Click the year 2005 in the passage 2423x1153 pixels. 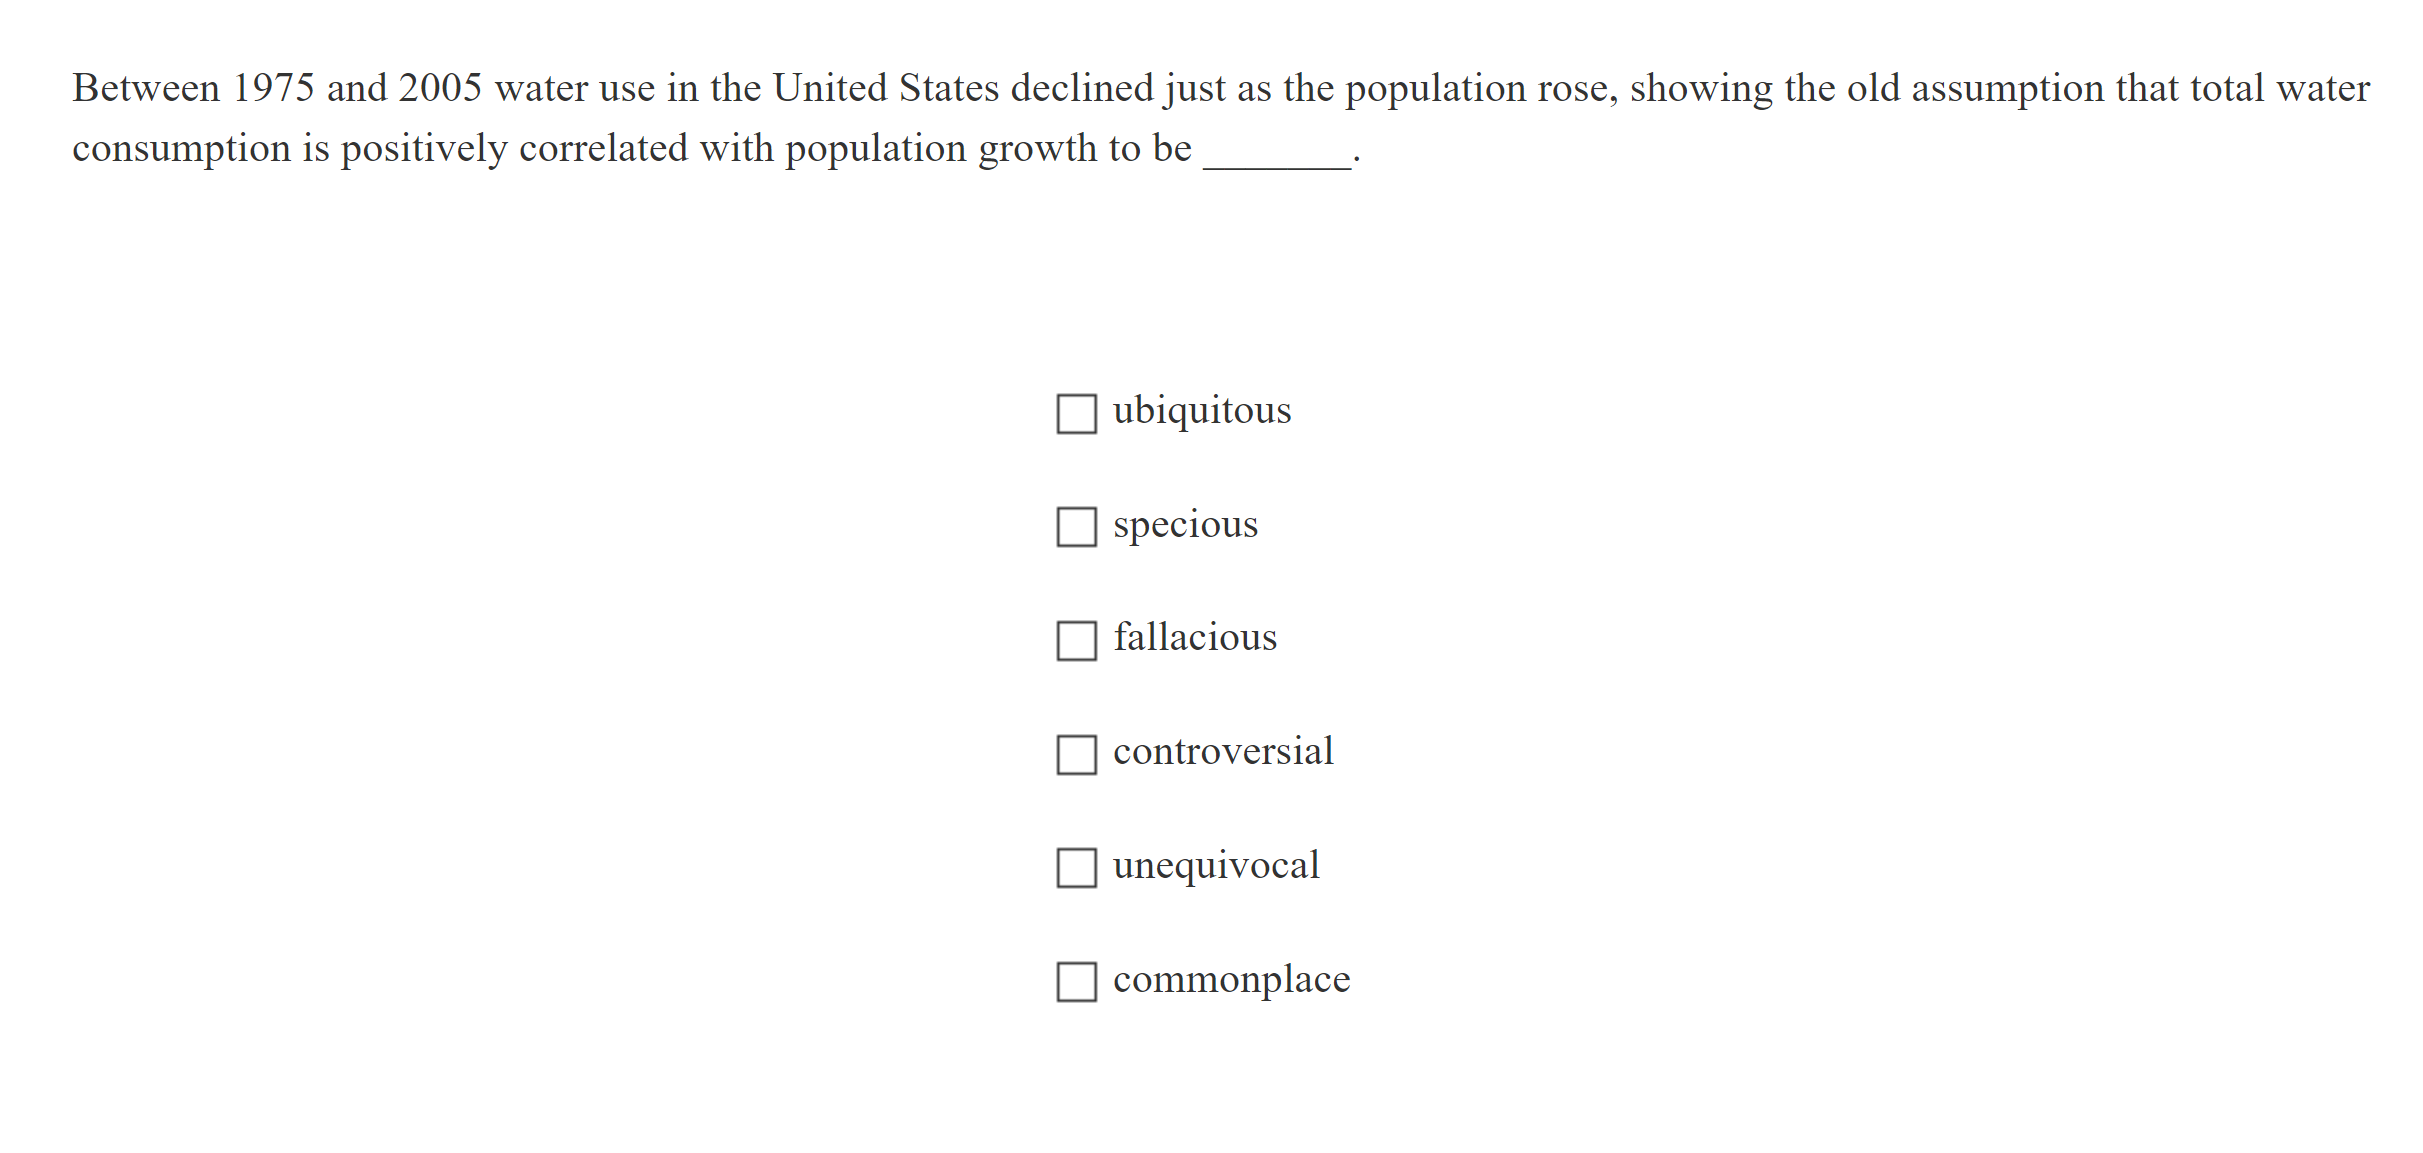coord(440,89)
